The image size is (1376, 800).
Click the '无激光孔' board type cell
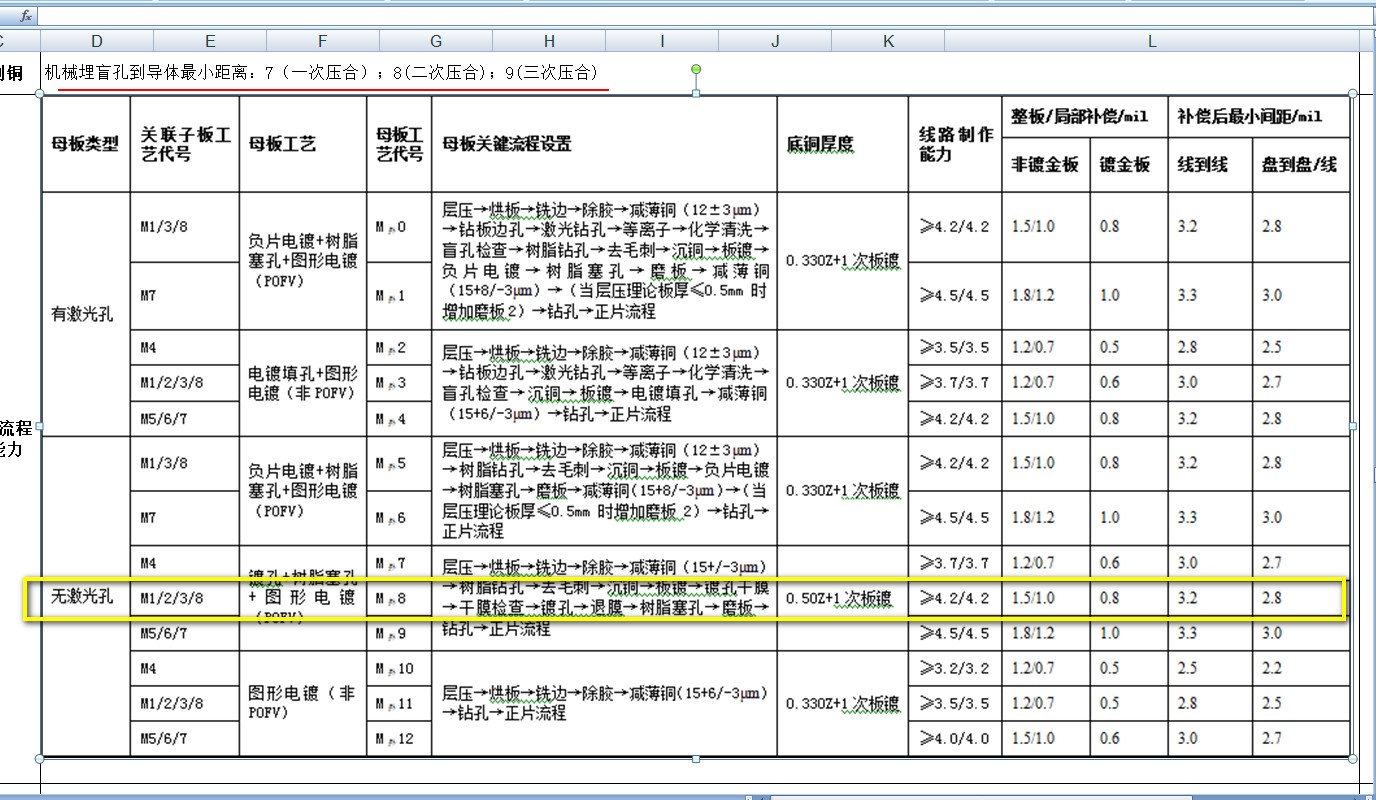coord(85,597)
